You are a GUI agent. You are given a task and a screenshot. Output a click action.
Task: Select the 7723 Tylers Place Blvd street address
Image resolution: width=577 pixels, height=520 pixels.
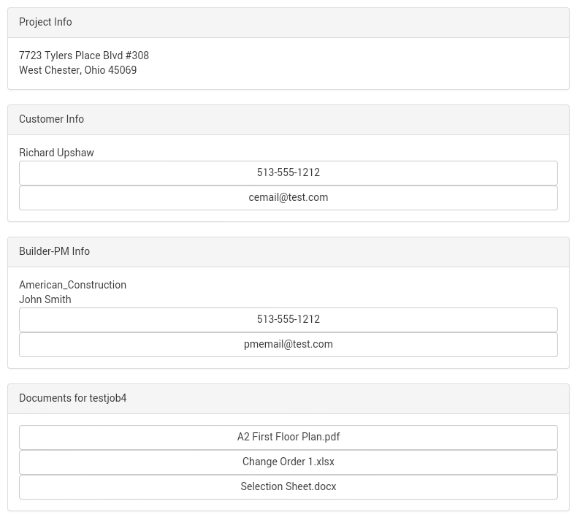(71, 55)
